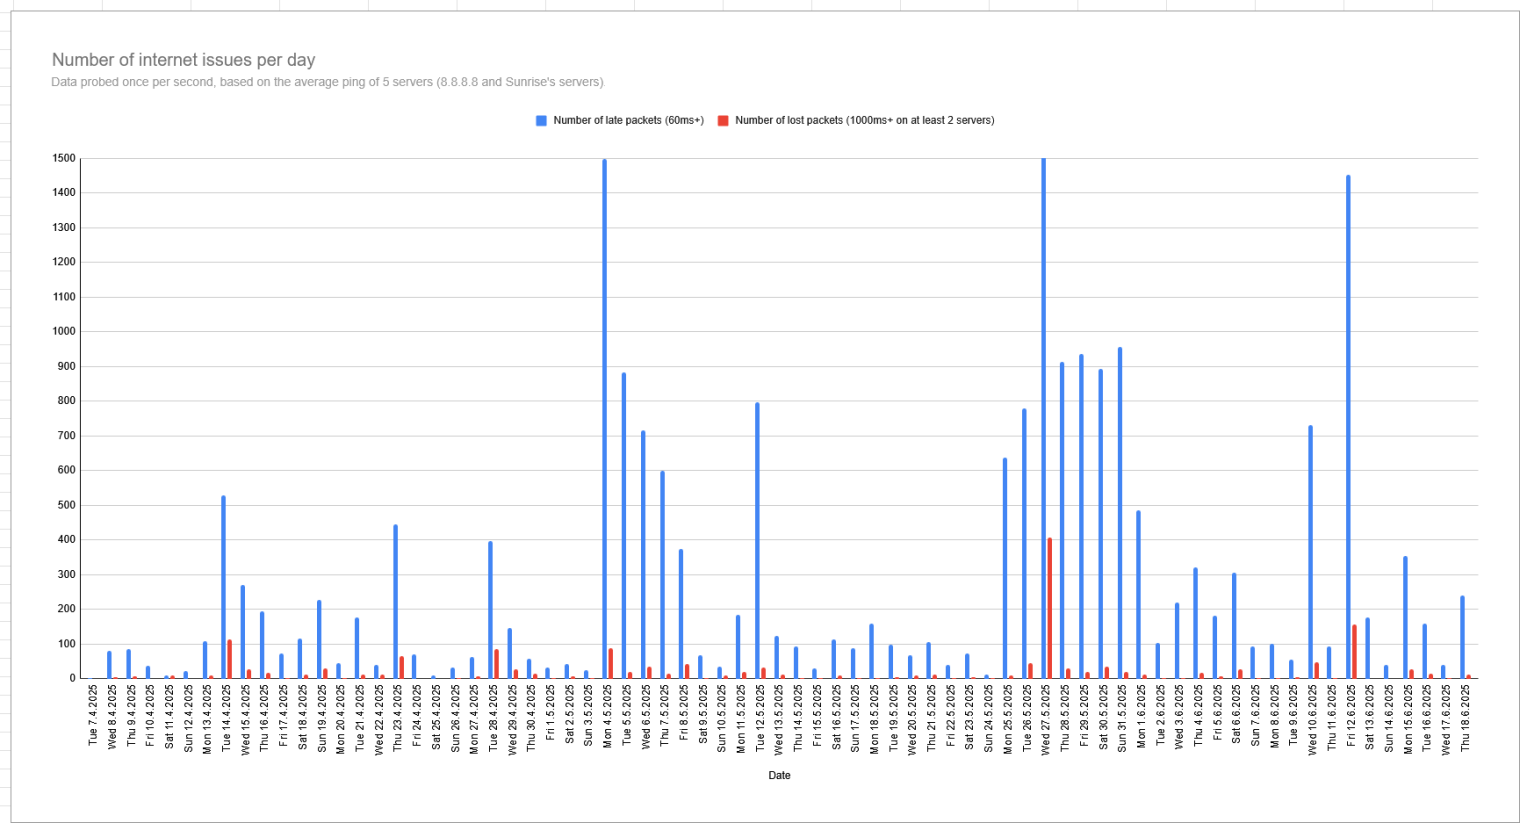Click the 'Date' horizontal axis title
1520x823 pixels.
[x=779, y=775]
